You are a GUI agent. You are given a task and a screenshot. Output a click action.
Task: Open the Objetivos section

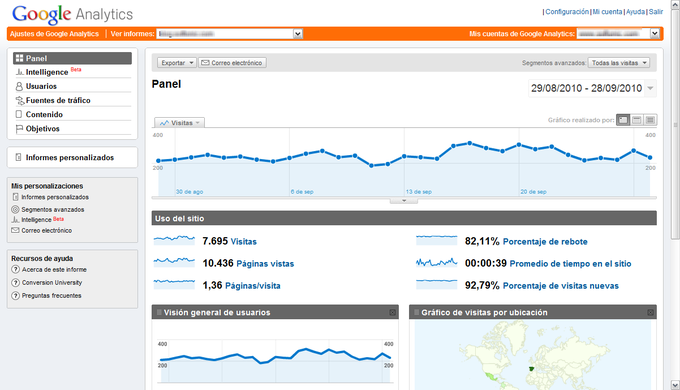tap(42, 129)
